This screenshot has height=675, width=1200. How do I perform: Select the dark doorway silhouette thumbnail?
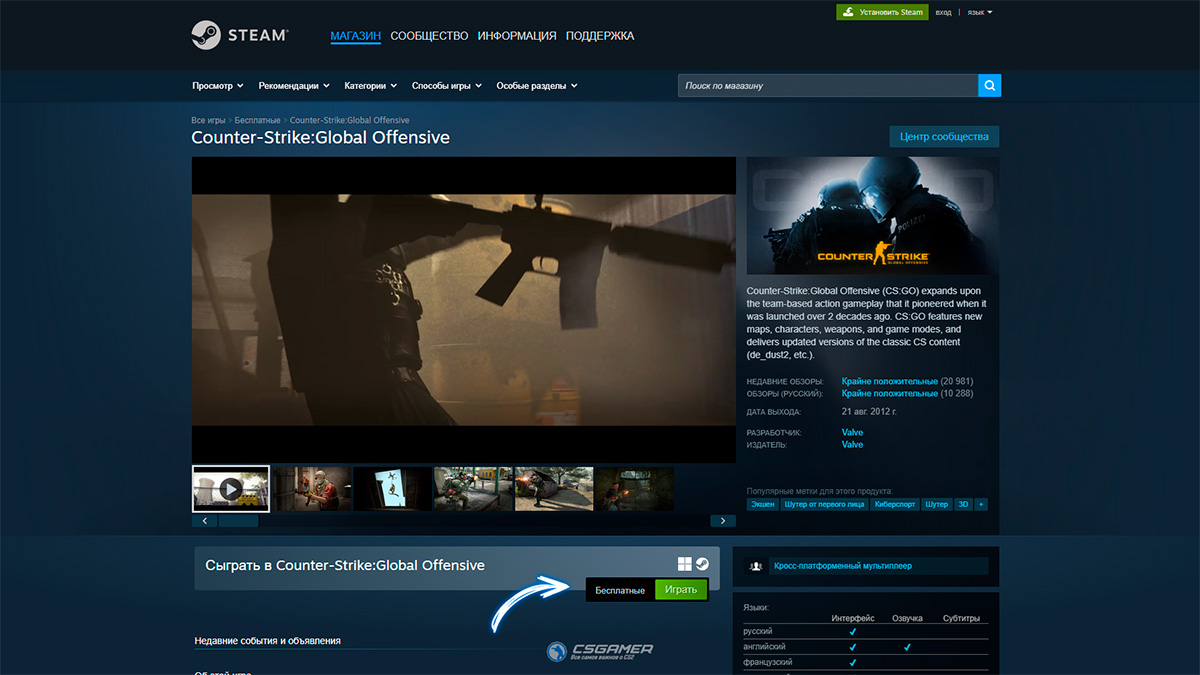pyautogui.click(x=393, y=489)
